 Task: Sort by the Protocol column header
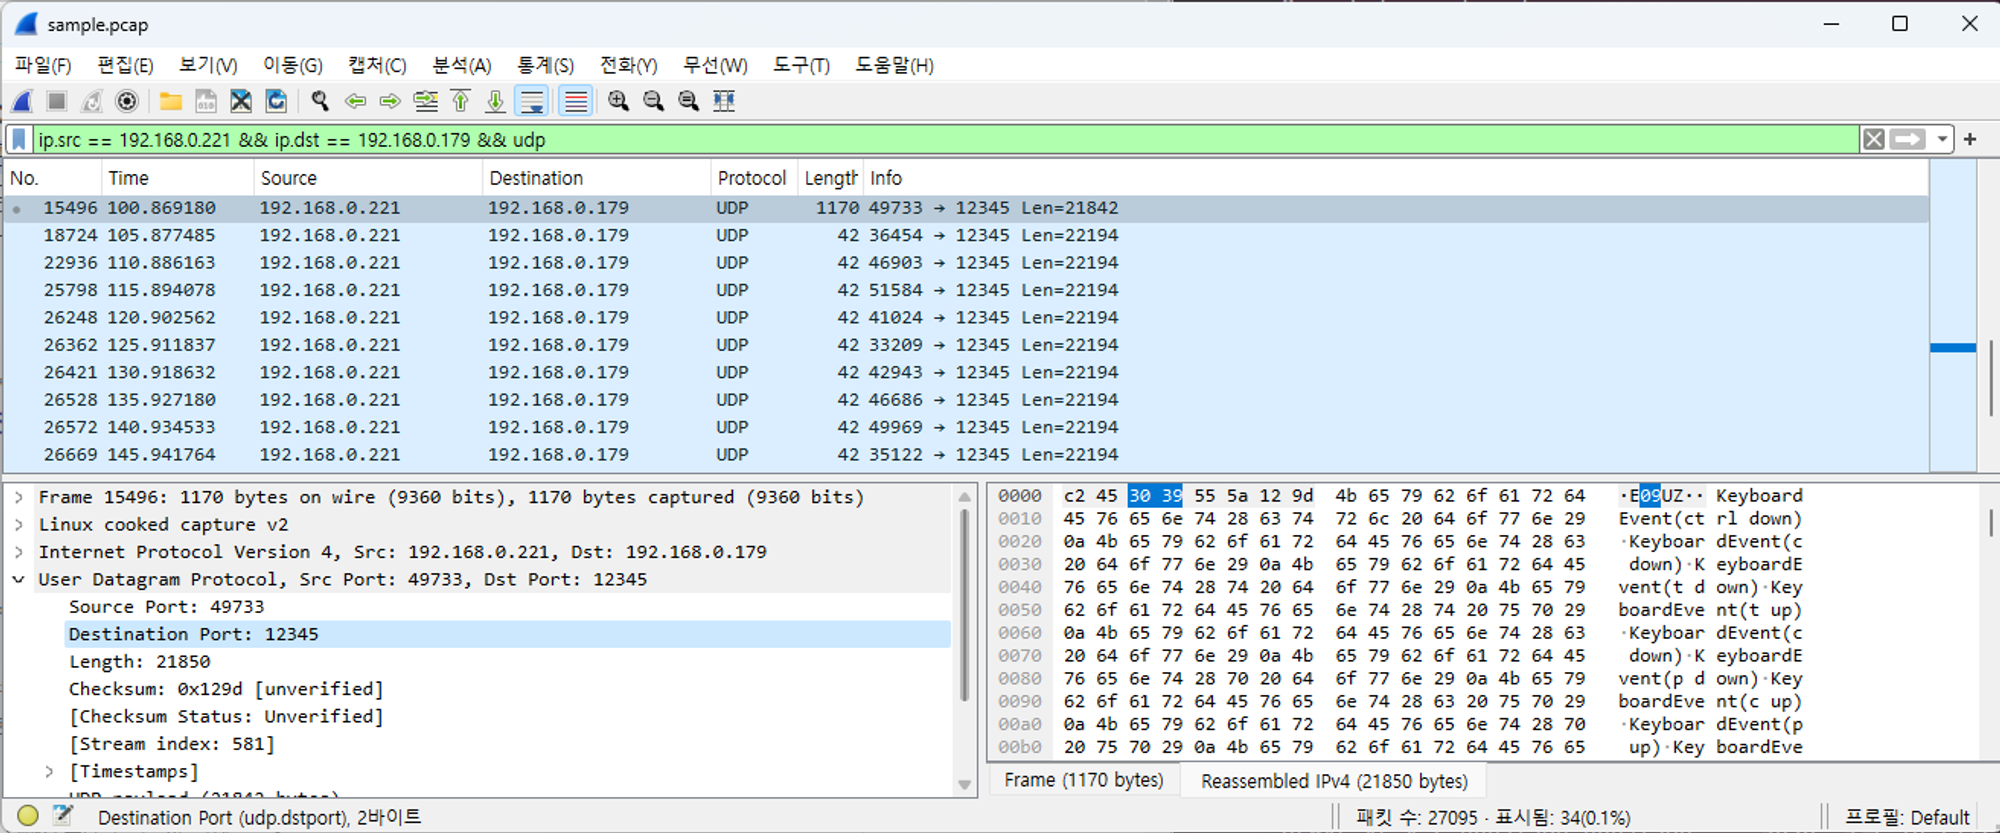(x=754, y=178)
